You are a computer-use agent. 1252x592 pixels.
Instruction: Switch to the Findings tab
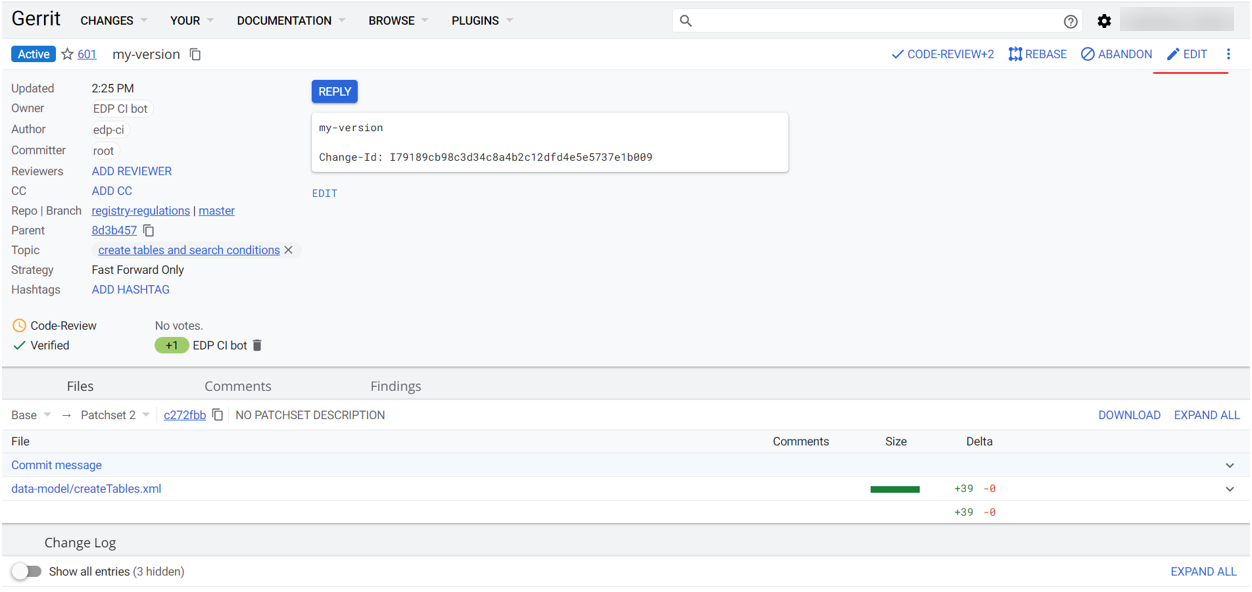click(396, 386)
